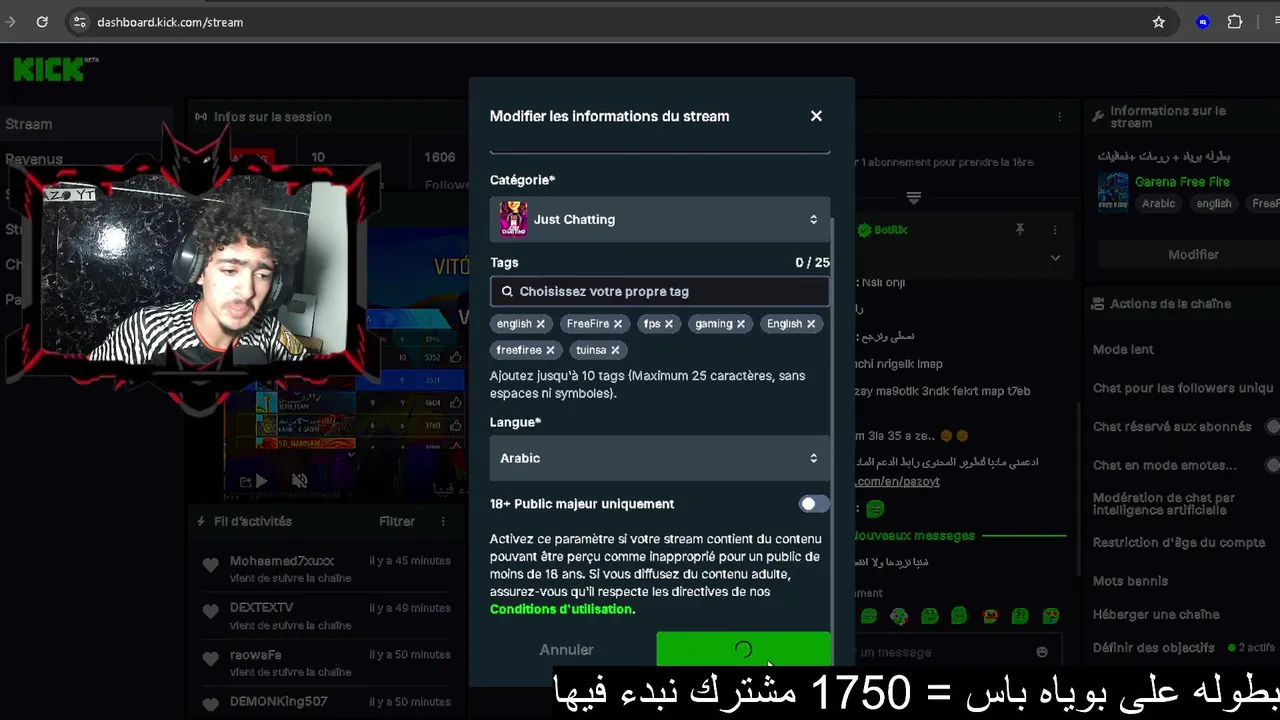1280x720 pixels.
Task: Click the Just Chatting category thumbnail
Action: tap(513, 219)
